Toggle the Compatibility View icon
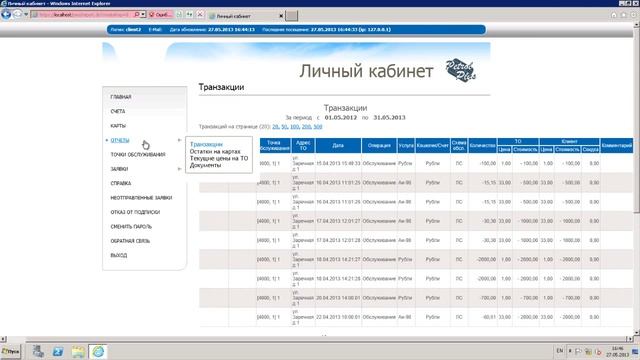 (179, 15)
